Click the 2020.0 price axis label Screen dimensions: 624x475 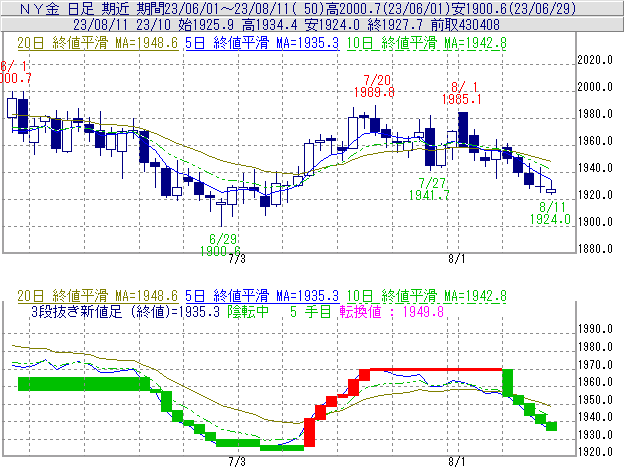(595, 60)
